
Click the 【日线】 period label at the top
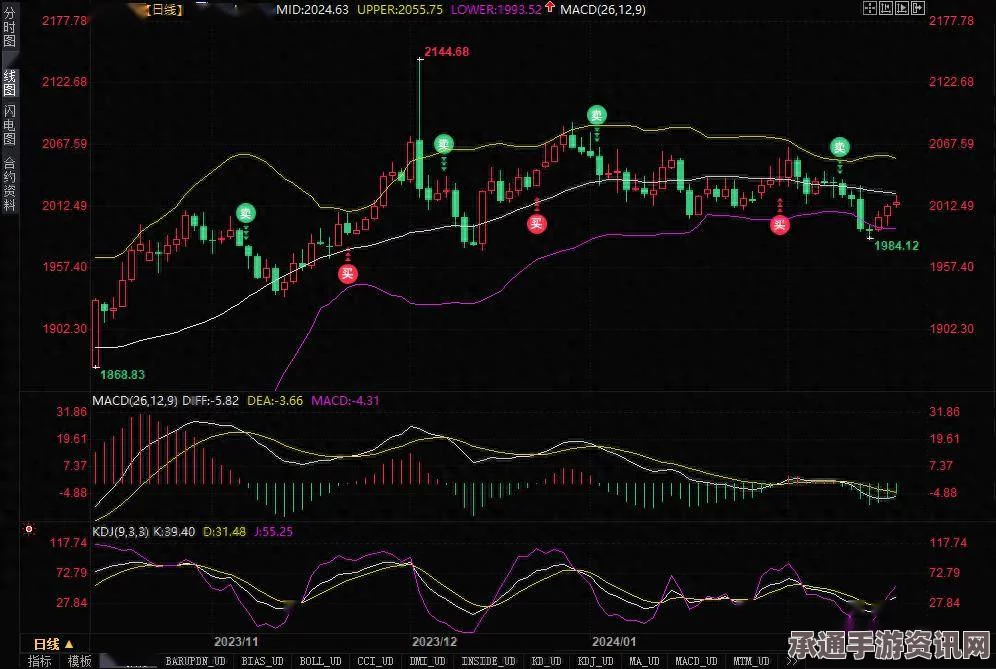[164, 10]
